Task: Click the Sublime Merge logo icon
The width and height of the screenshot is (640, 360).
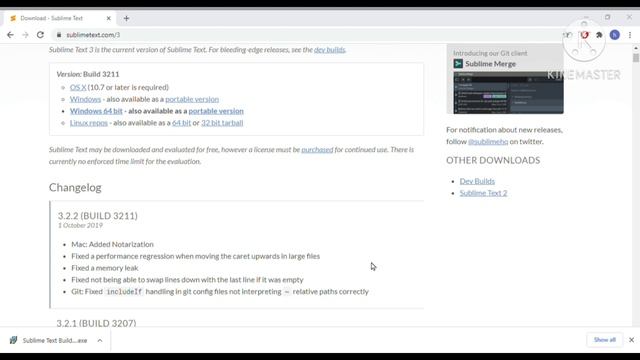Action: click(x=458, y=64)
